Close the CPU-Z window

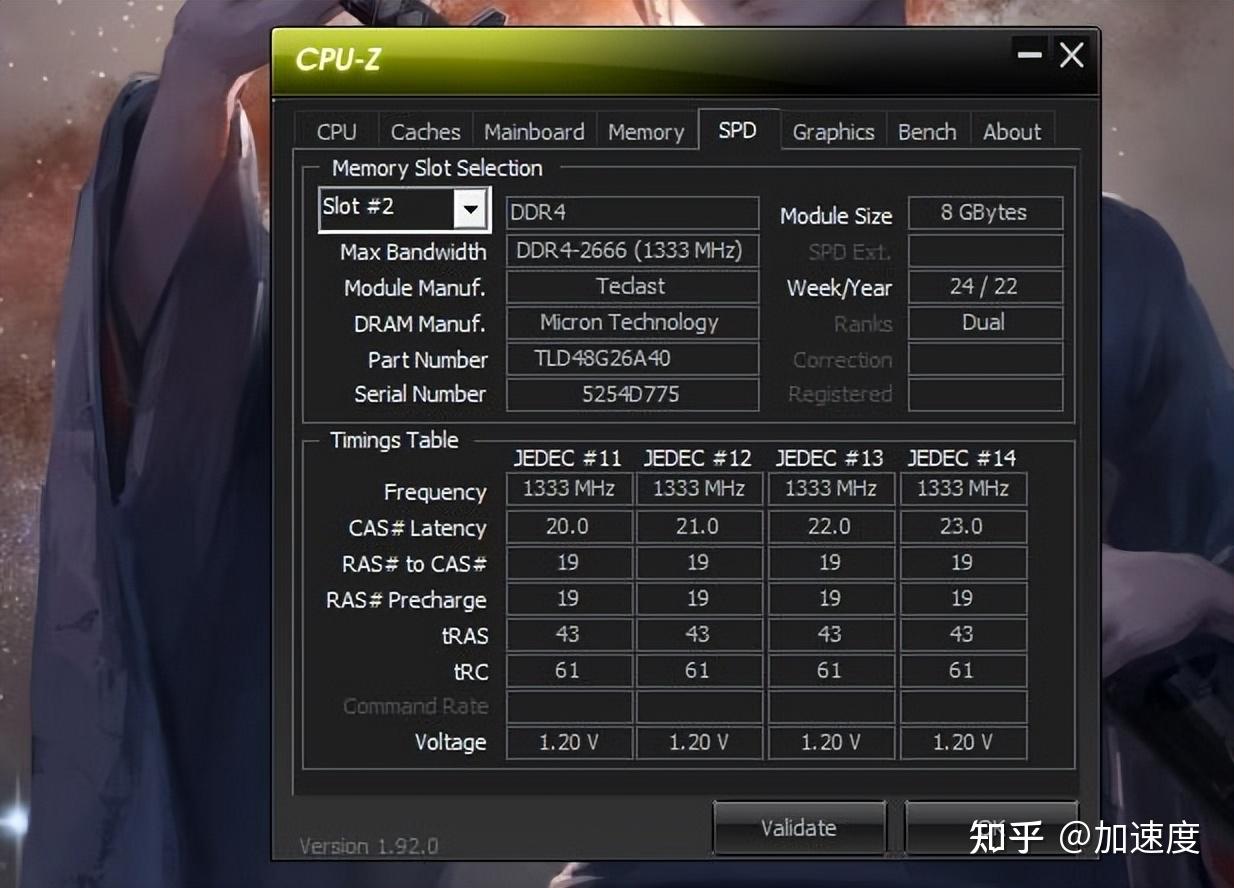[x=1072, y=55]
